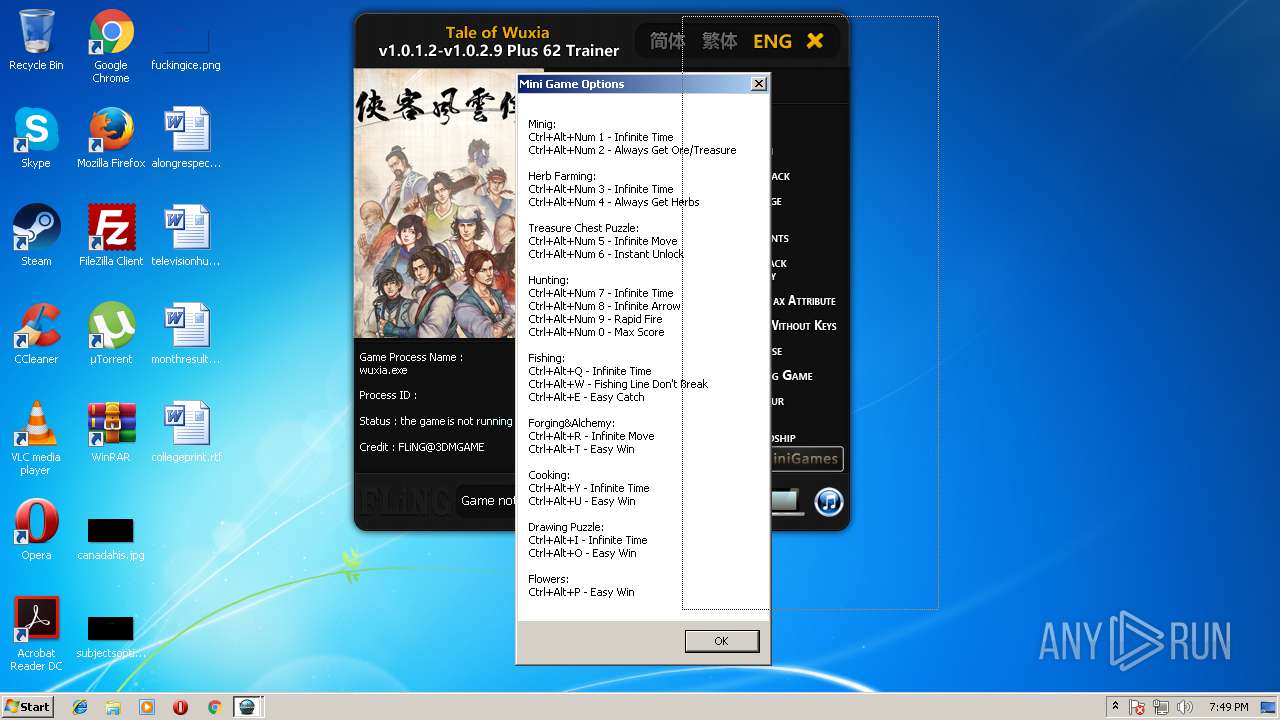Viewport: 1280px width, 720px height.
Task: Click 'Ctrl+Alt+Num 1 - Infinite Time' line
Action: (x=601, y=137)
